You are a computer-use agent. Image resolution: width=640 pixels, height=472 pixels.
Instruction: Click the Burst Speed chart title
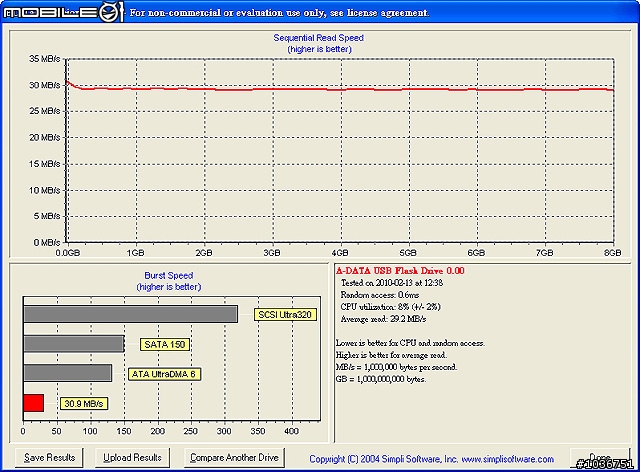click(169, 276)
